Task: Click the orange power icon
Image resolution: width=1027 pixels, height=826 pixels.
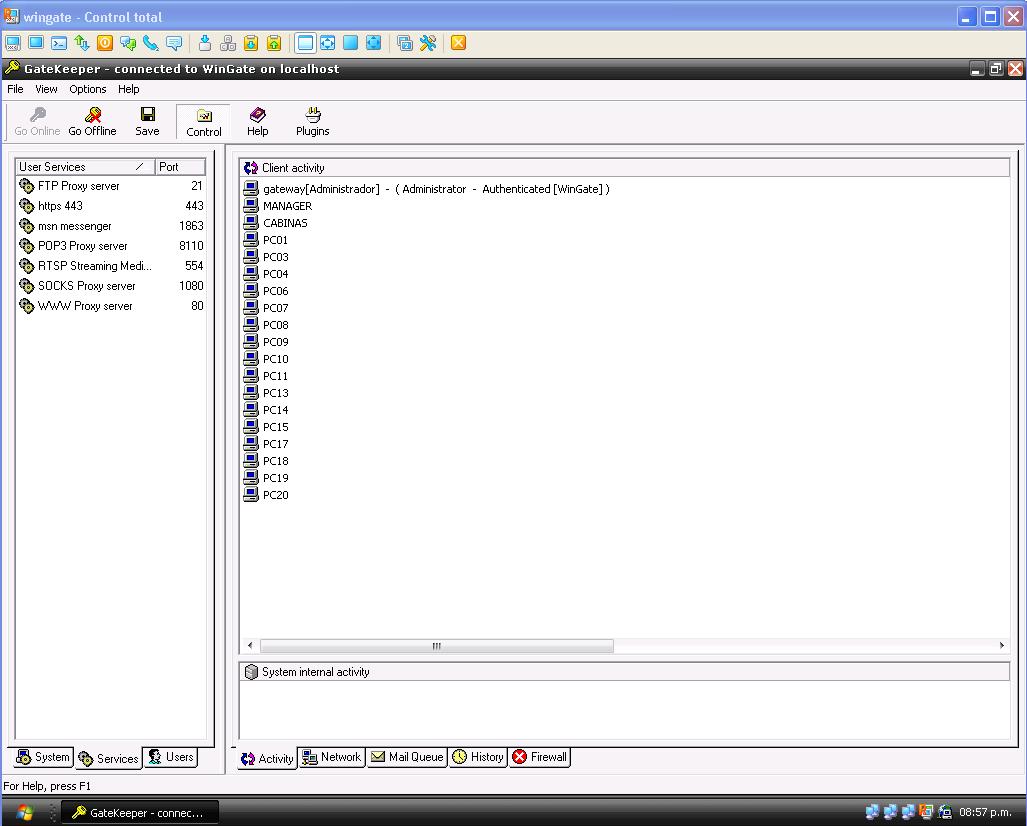Action: pyautogui.click(x=105, y=43)
